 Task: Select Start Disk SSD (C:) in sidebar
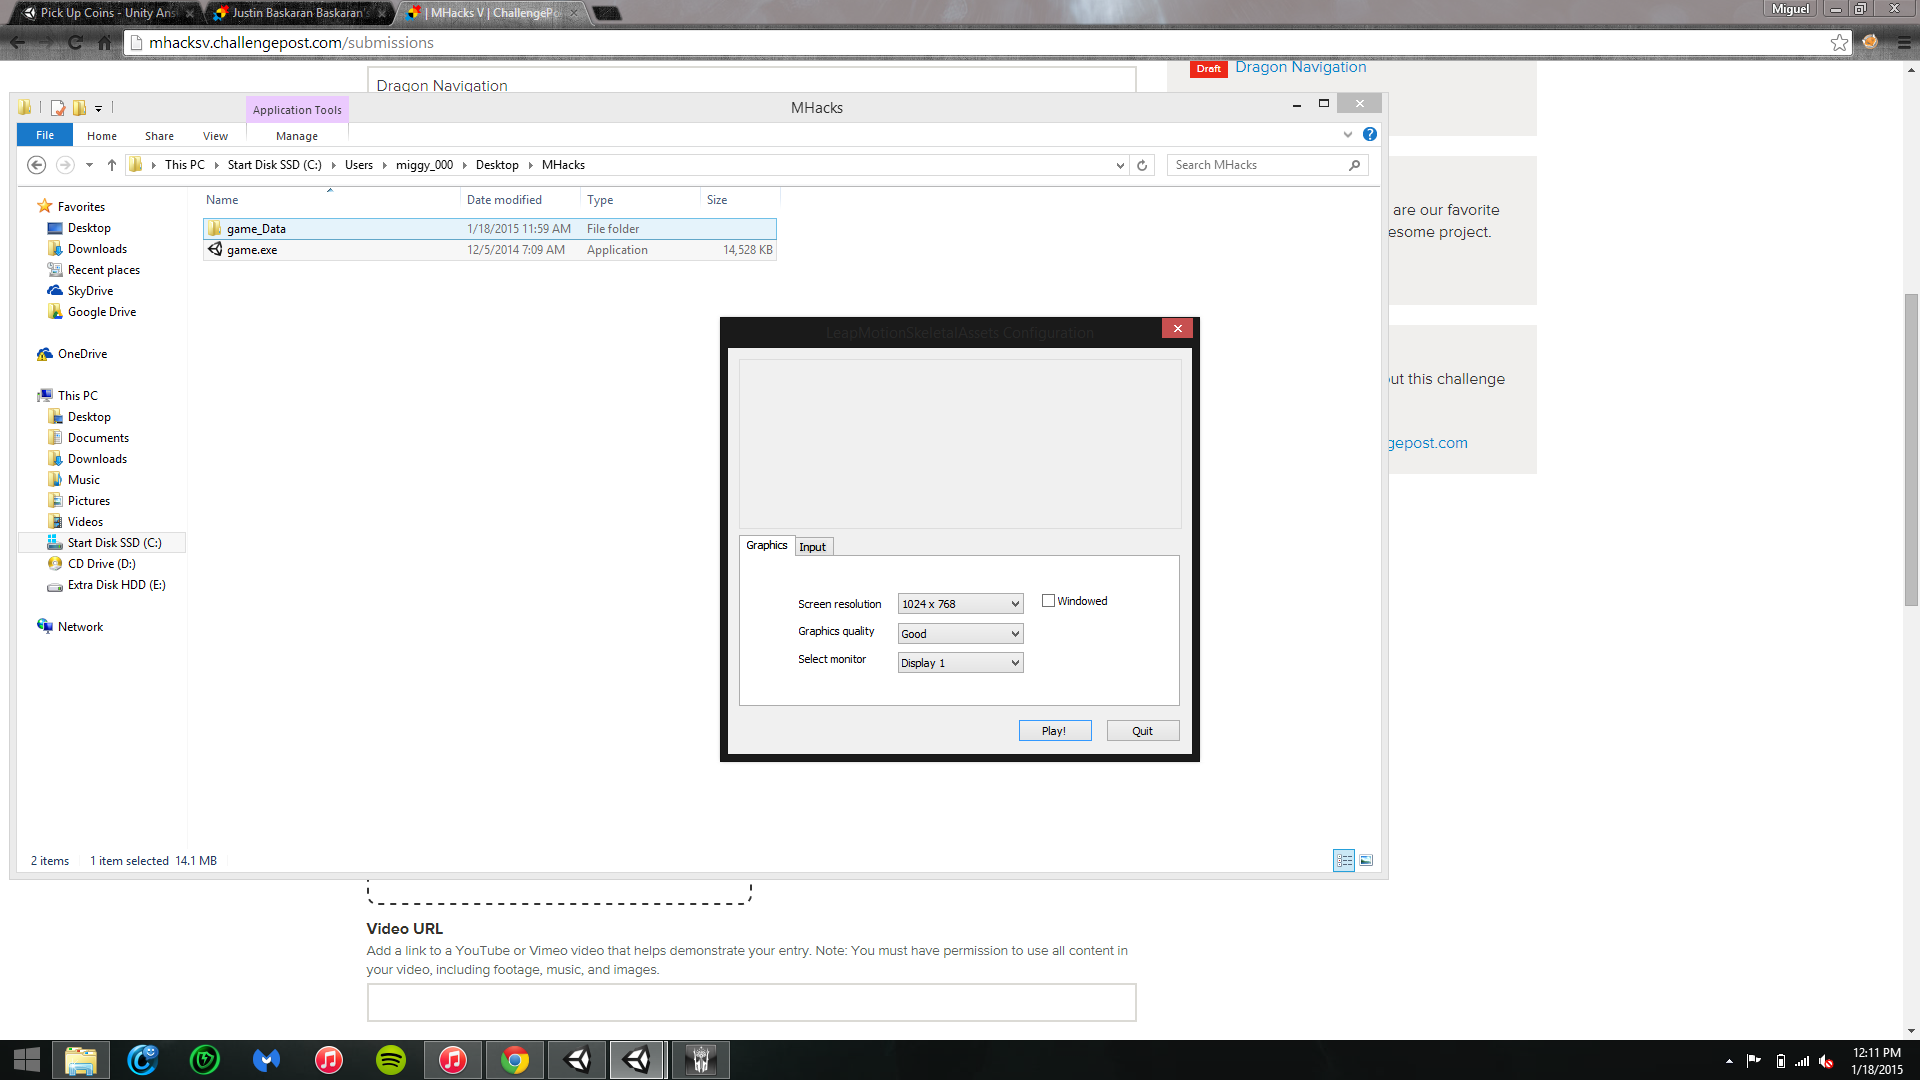point(114,543)
